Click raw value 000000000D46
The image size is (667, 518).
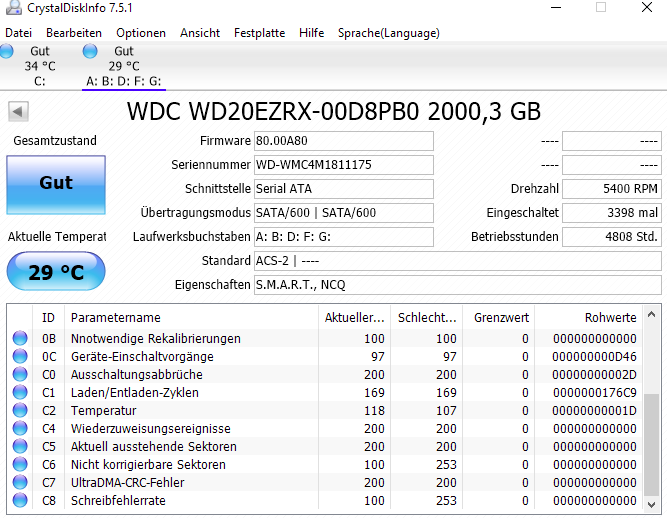[595, 356]
